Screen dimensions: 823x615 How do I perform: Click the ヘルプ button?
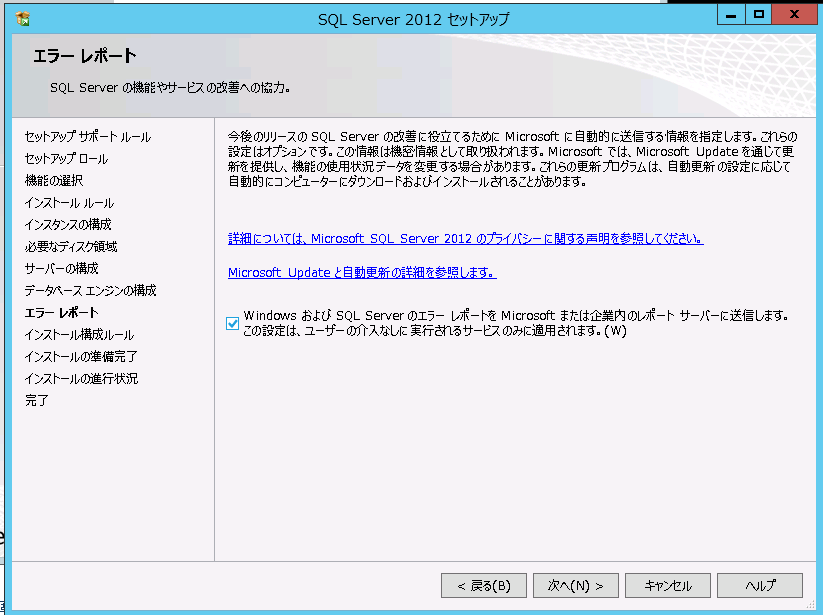coord(759,585)
